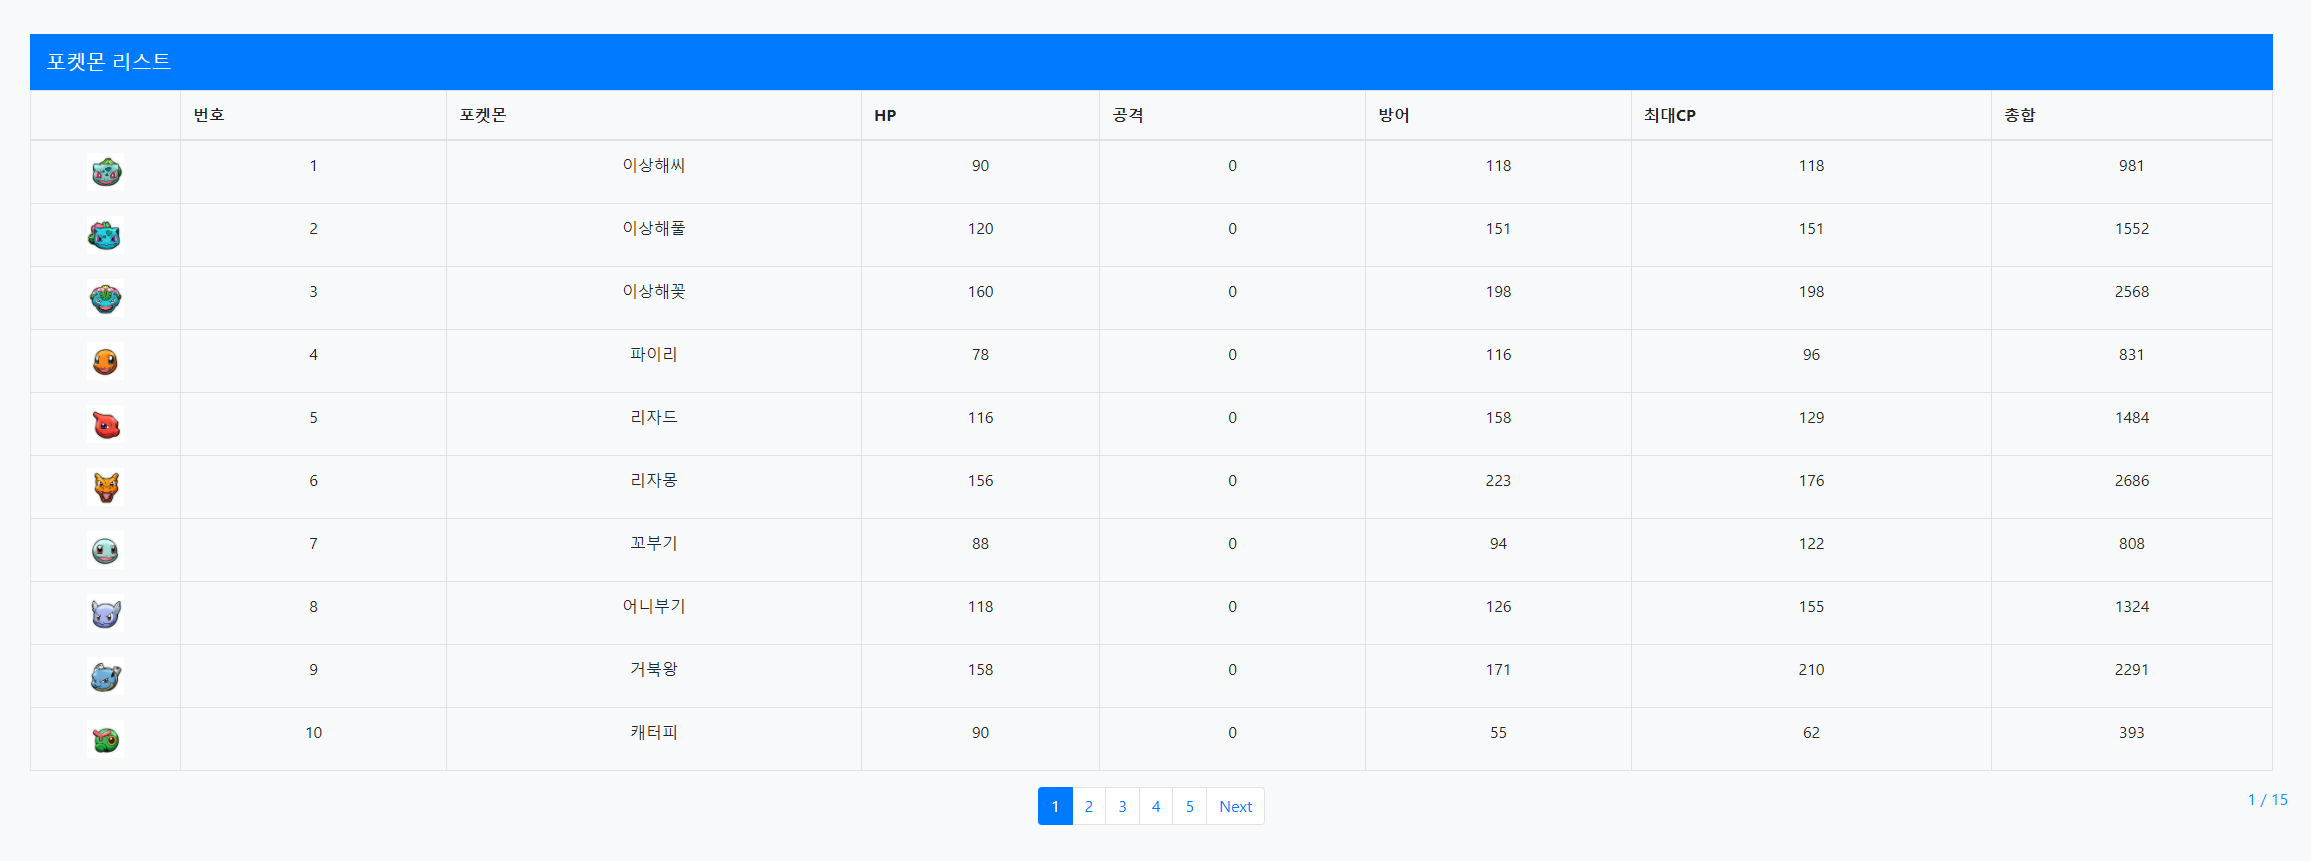2311x861 pixels.
Task: Click total value 1484
Action: click(x=2131, y=418)
